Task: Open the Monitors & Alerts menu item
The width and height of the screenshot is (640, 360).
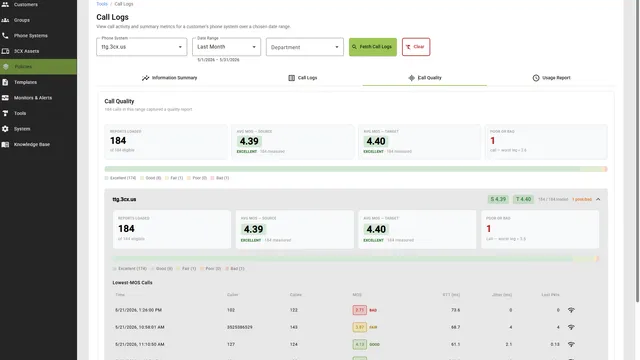Action: coord(38,98)
